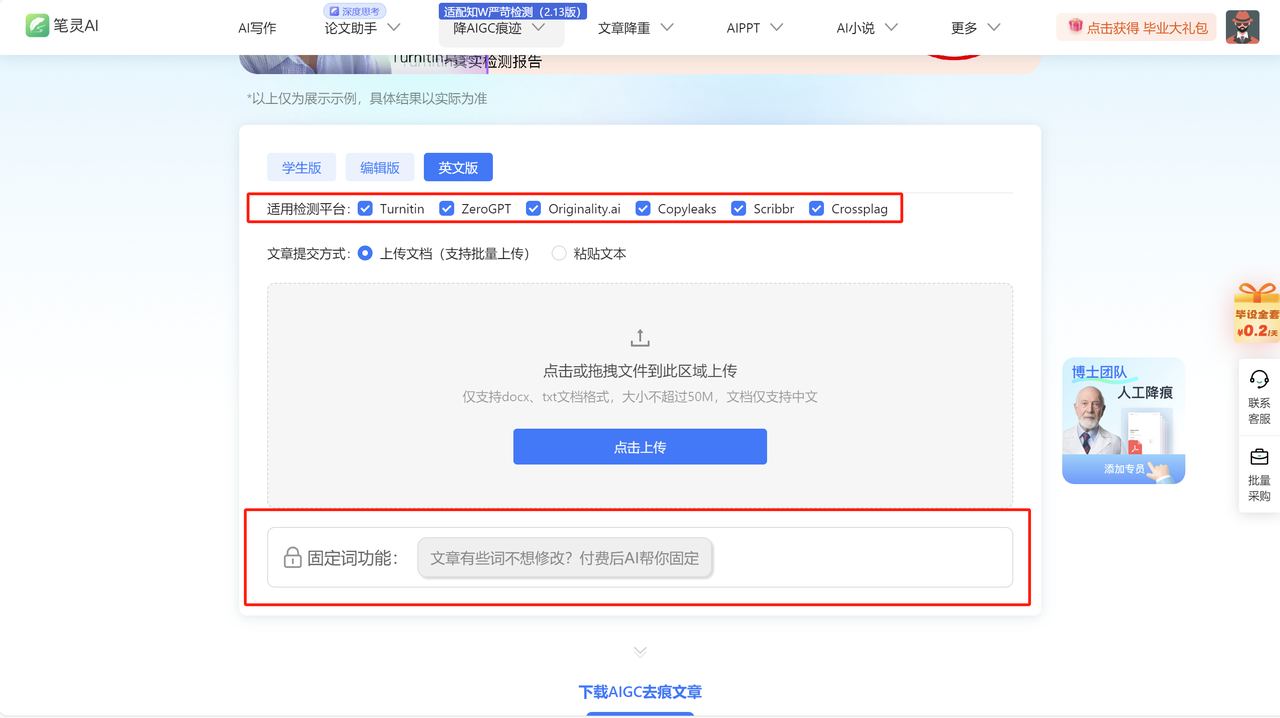Click the upload arrow icon
The width and height of the screenshot is (1280, 718).
coord(640,338)
